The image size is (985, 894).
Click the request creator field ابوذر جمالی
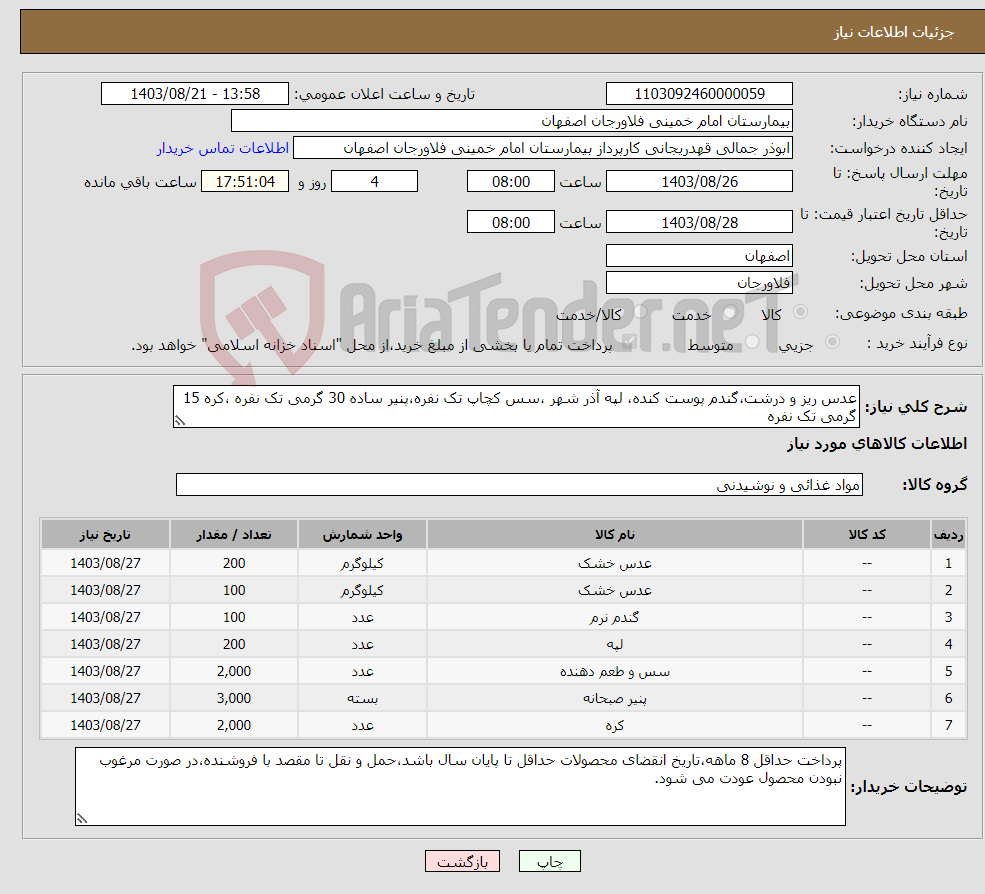(x=543, y=148)
